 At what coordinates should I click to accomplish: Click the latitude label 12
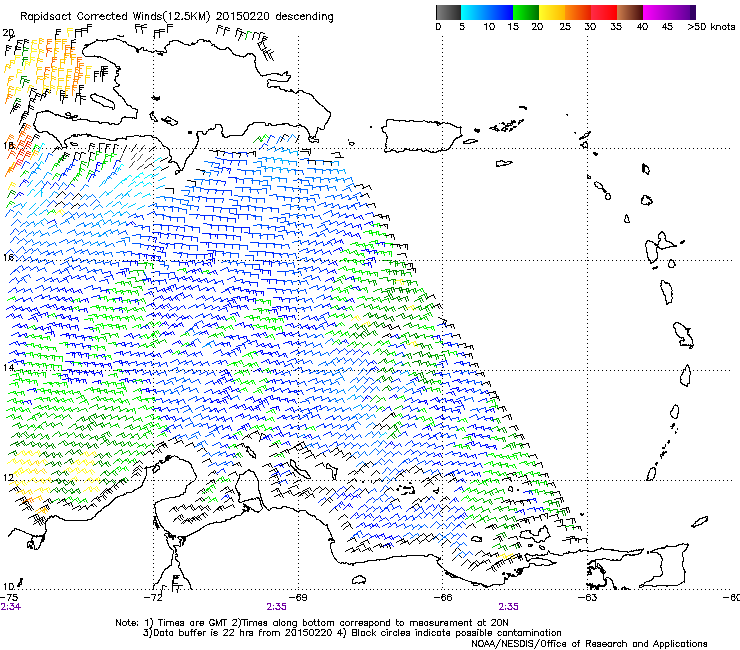point(8,478)
